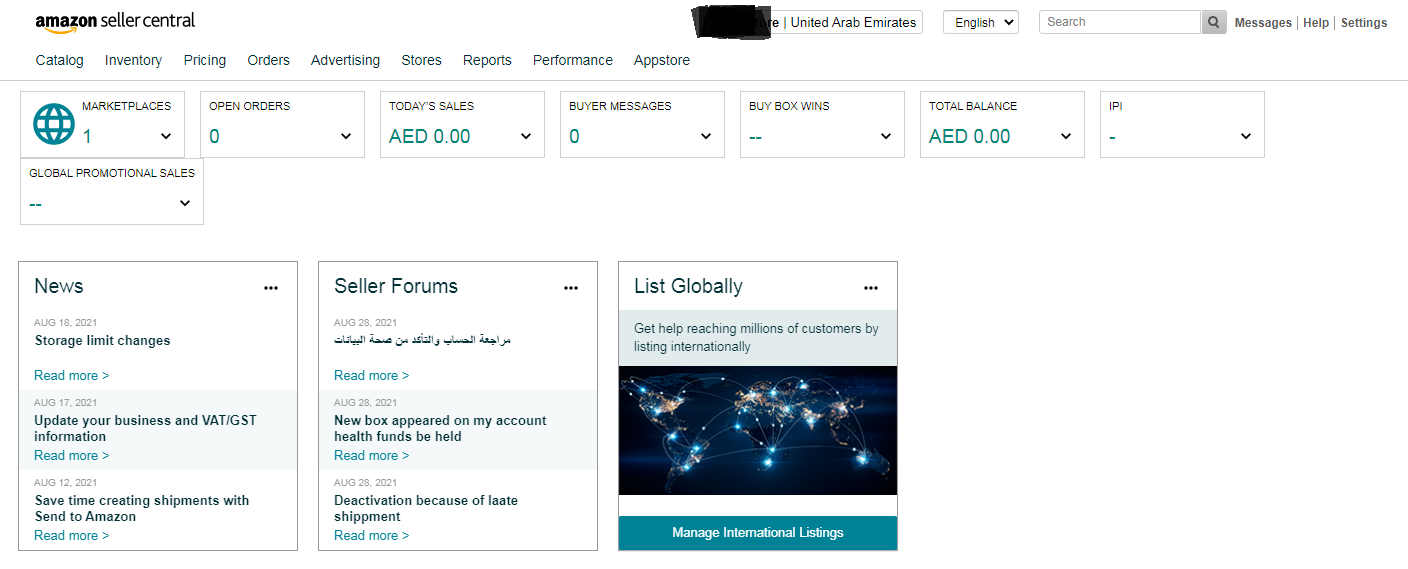Image resolution: width=1408 pixels, height=569 pixels.
Task: Open the Seller Forums three-dot menu
Action: click(x=571, y=288)
